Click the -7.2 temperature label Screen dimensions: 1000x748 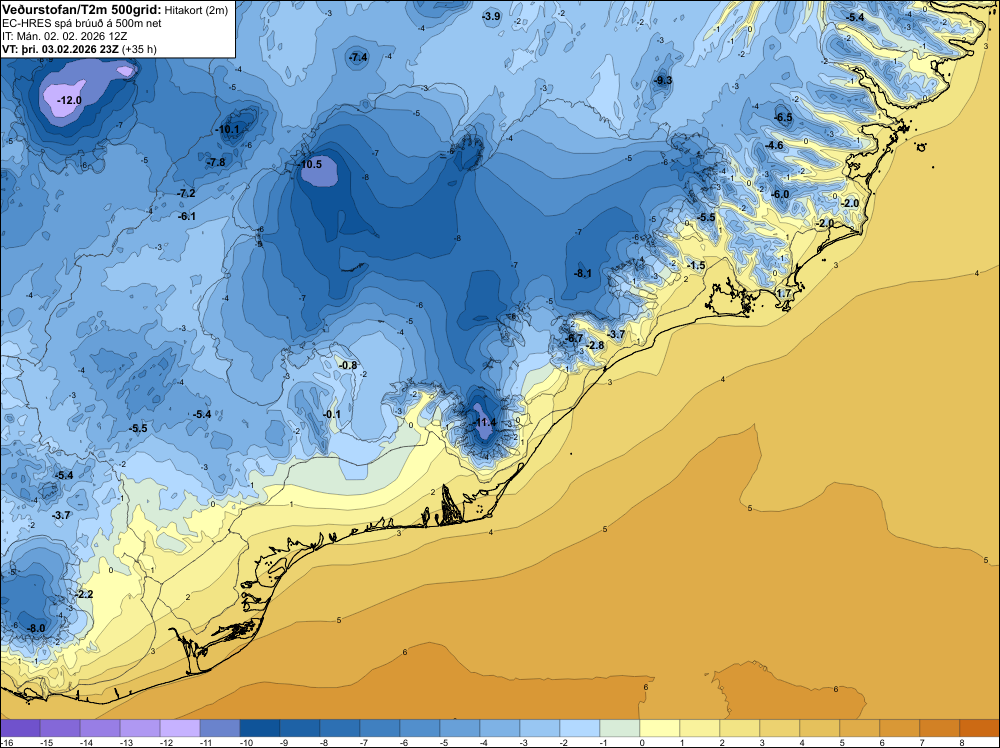[x=186, y=193]
